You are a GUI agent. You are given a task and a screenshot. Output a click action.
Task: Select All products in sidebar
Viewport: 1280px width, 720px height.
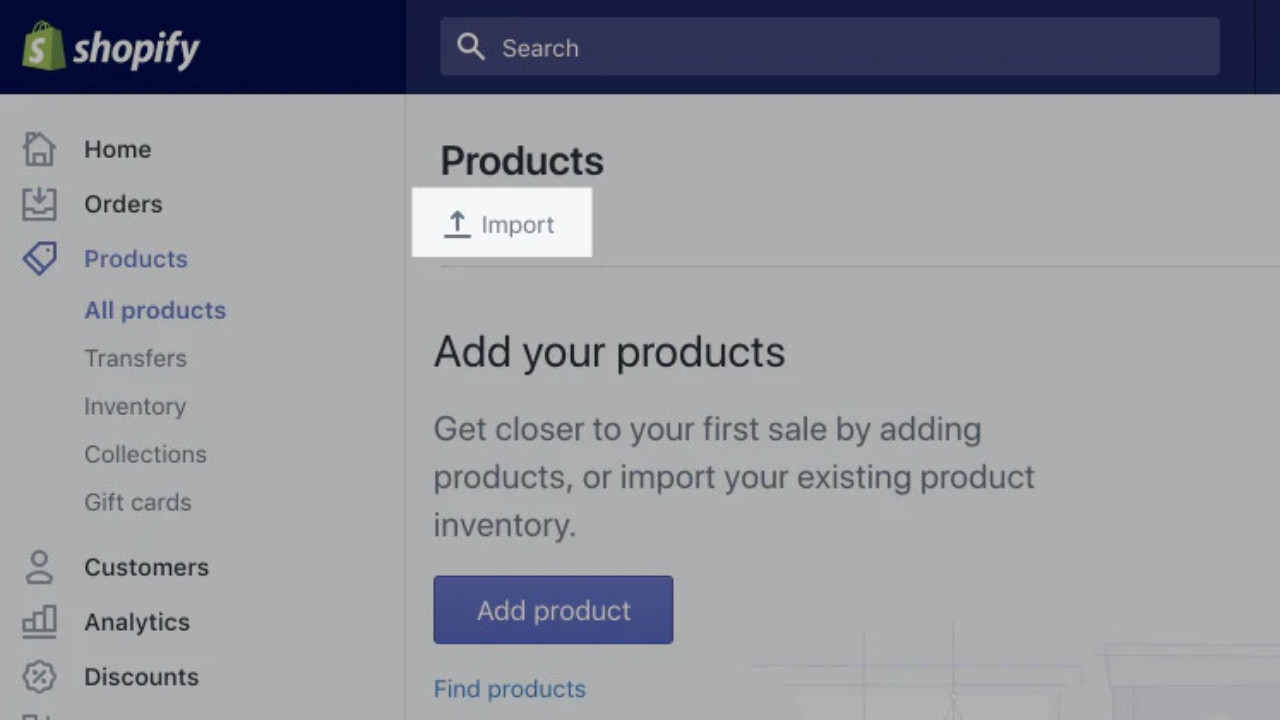(x=155, y=310)
